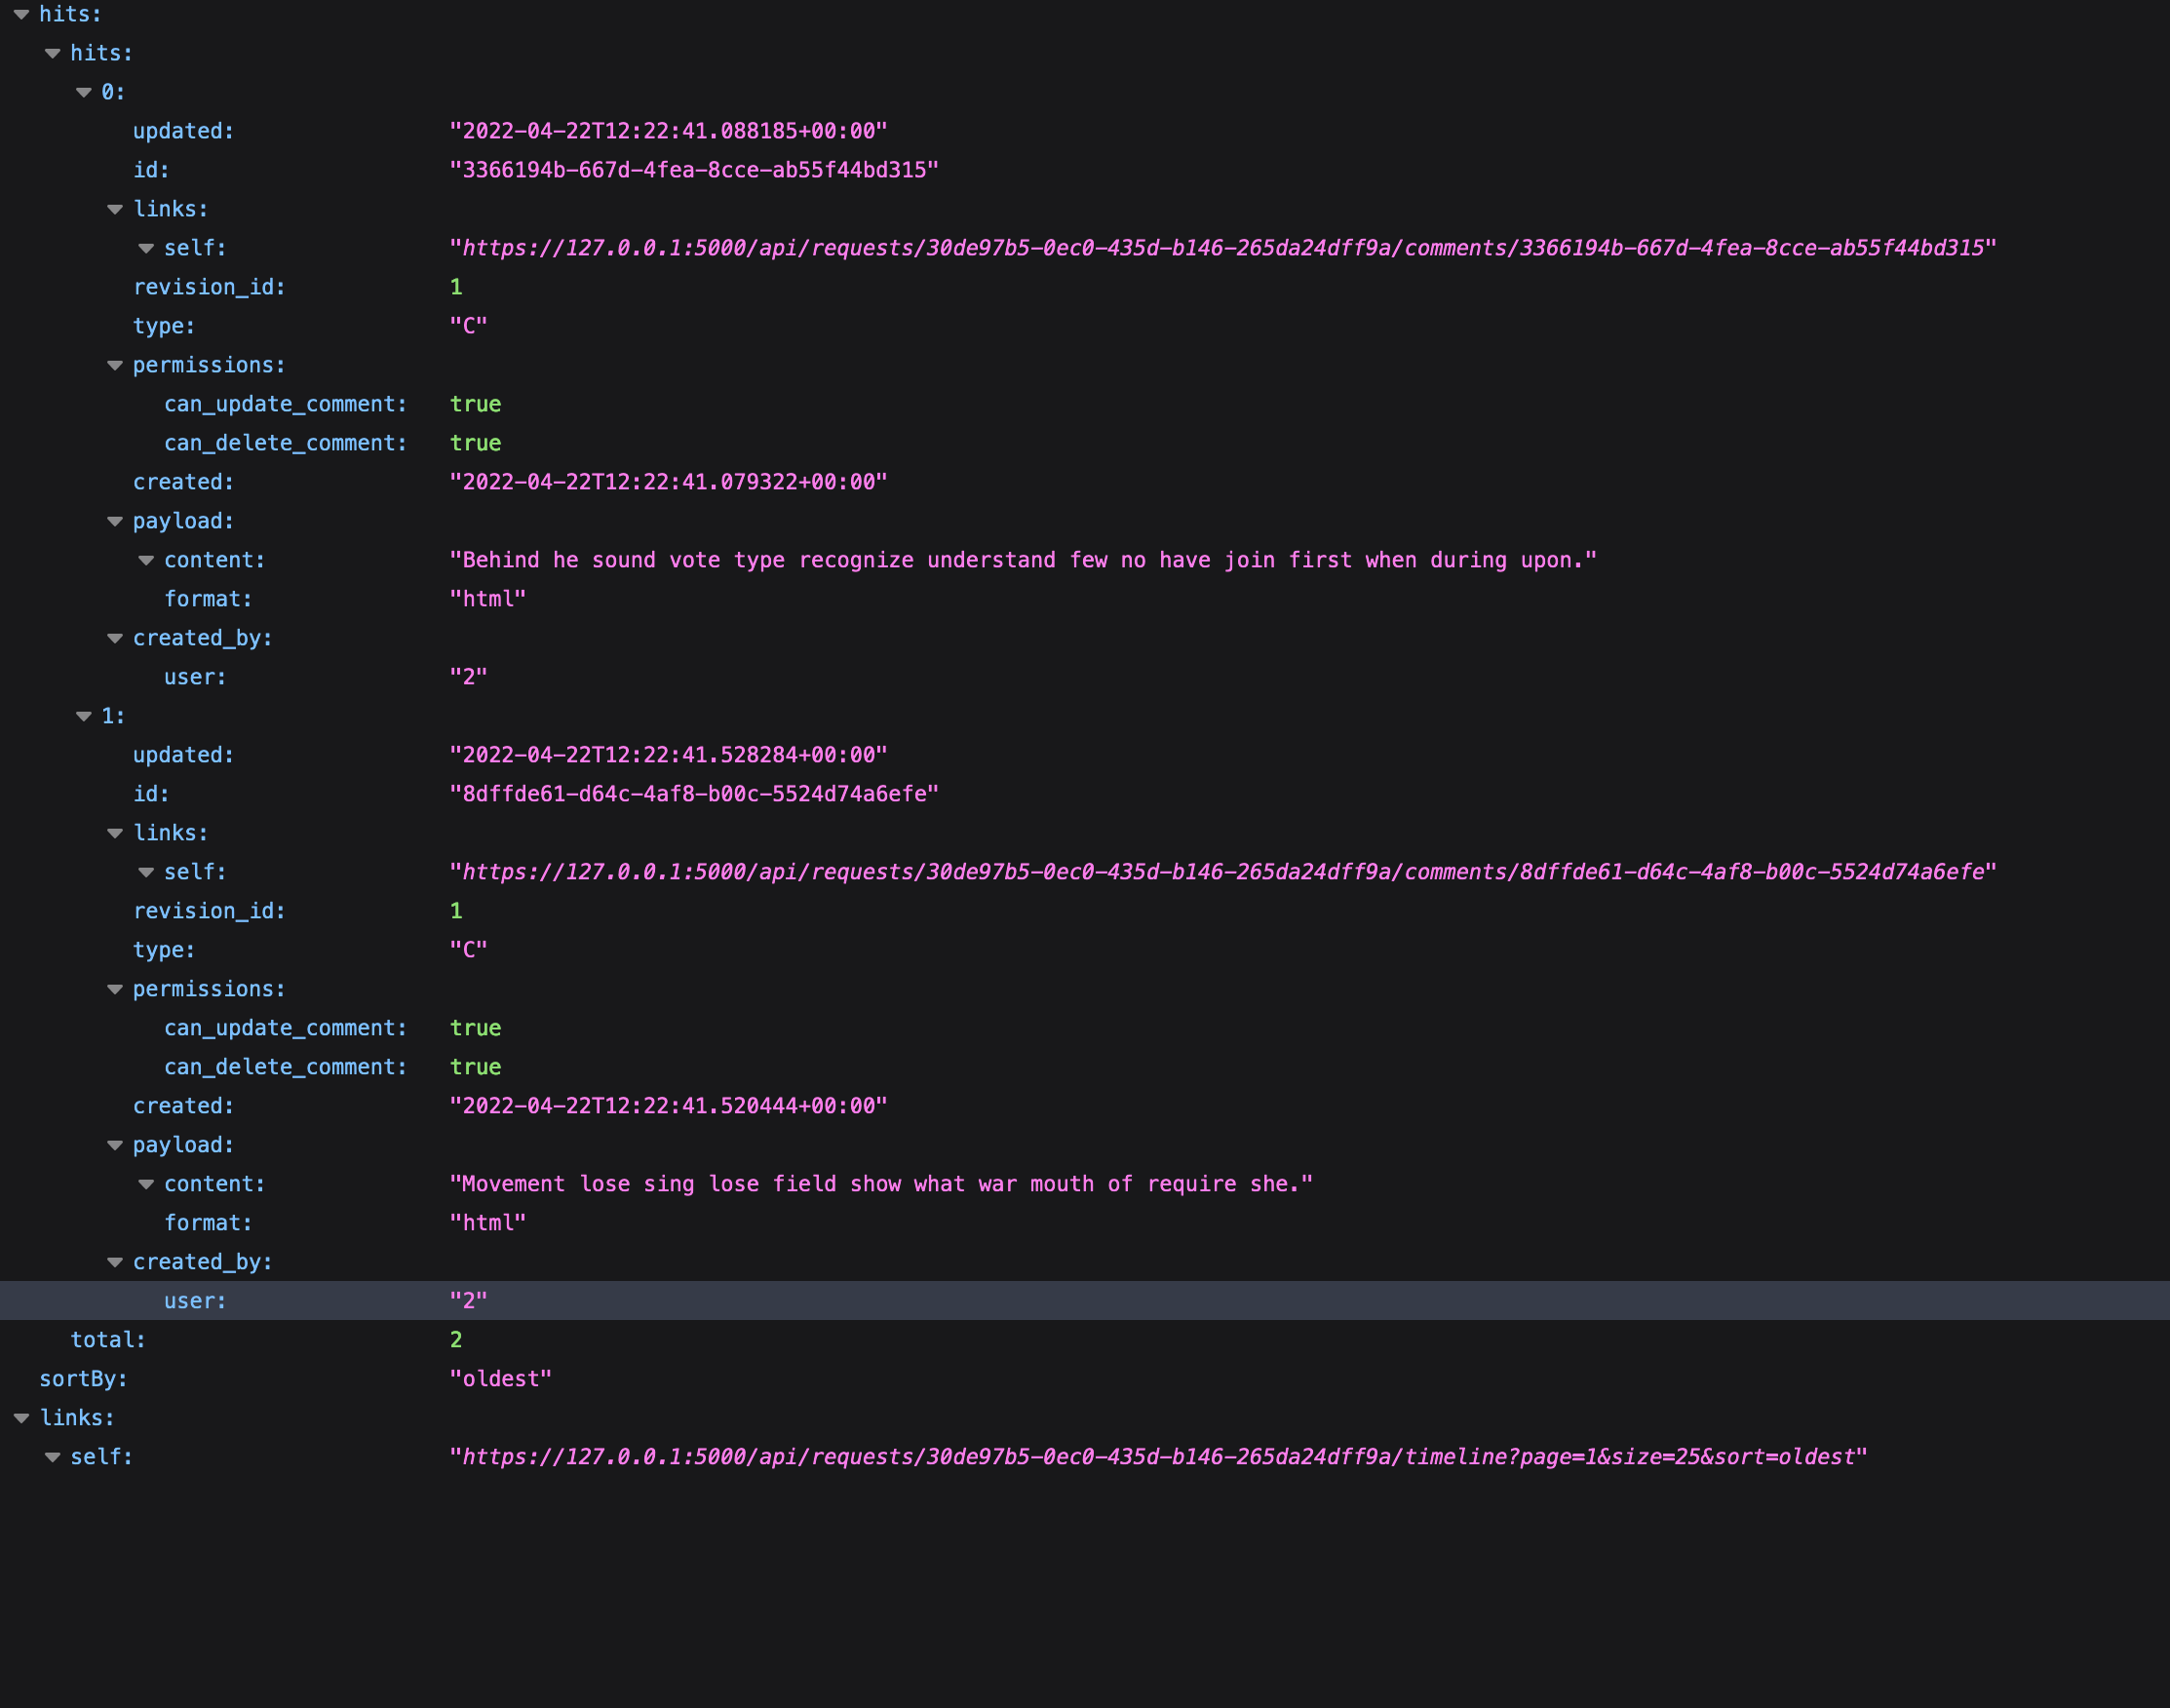Select the total value 2
2170x1708 pixels.
pos(457,1339)
